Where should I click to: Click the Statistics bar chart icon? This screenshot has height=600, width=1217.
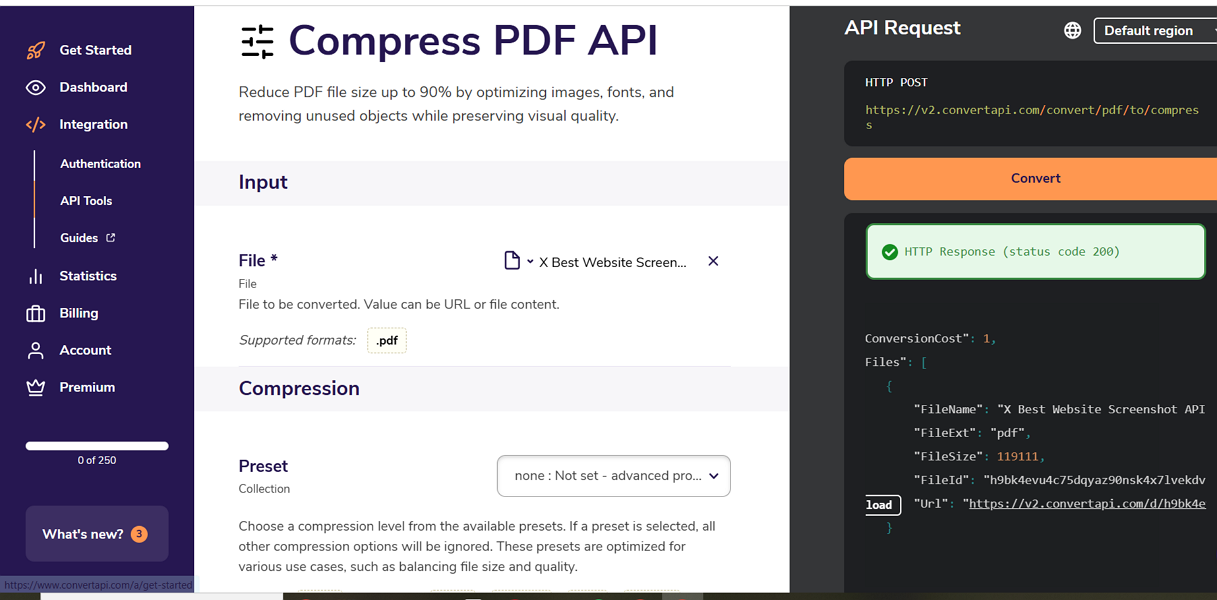36,276
